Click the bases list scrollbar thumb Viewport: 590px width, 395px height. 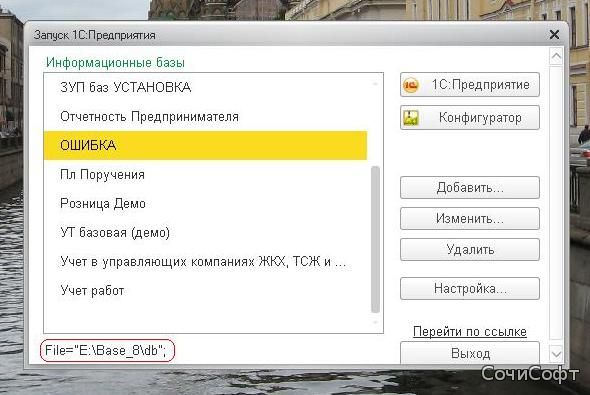tap(375, 239)
